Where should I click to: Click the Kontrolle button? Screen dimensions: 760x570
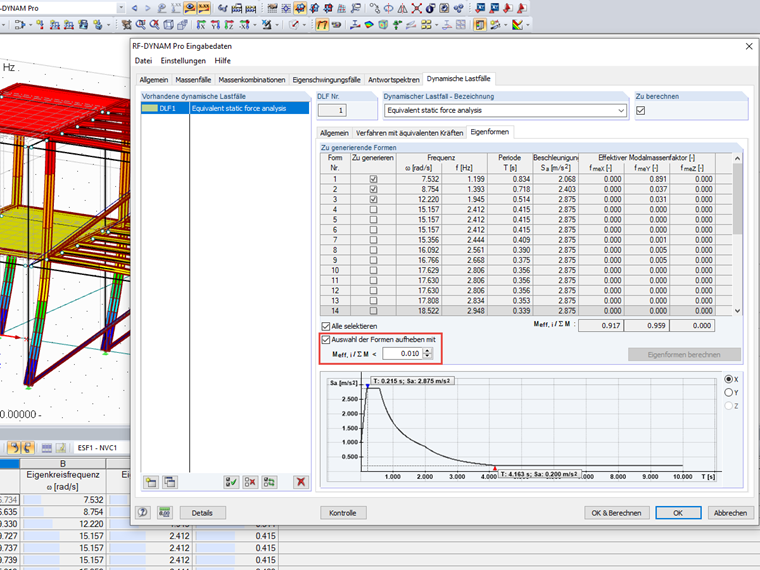[x=342, y=512]
